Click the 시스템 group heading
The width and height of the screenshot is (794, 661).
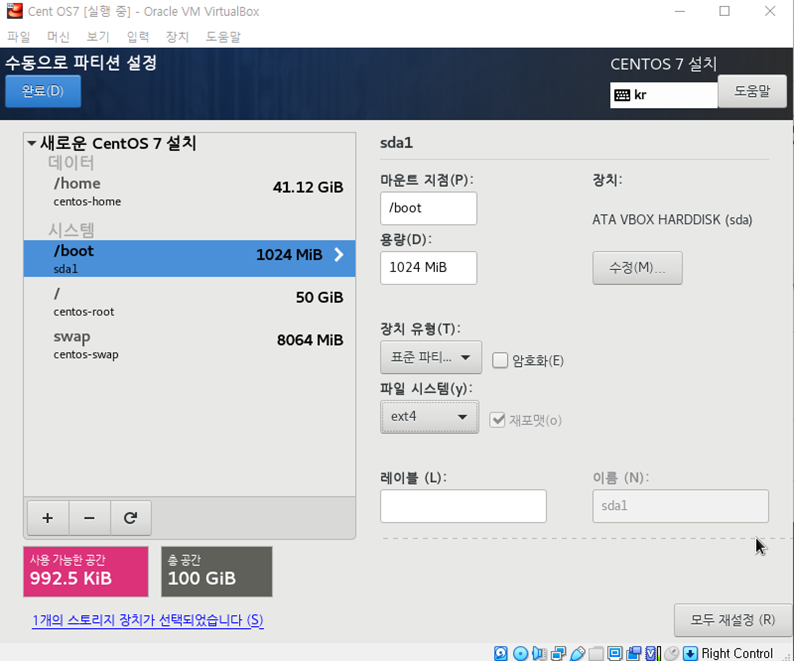point(71,230)
